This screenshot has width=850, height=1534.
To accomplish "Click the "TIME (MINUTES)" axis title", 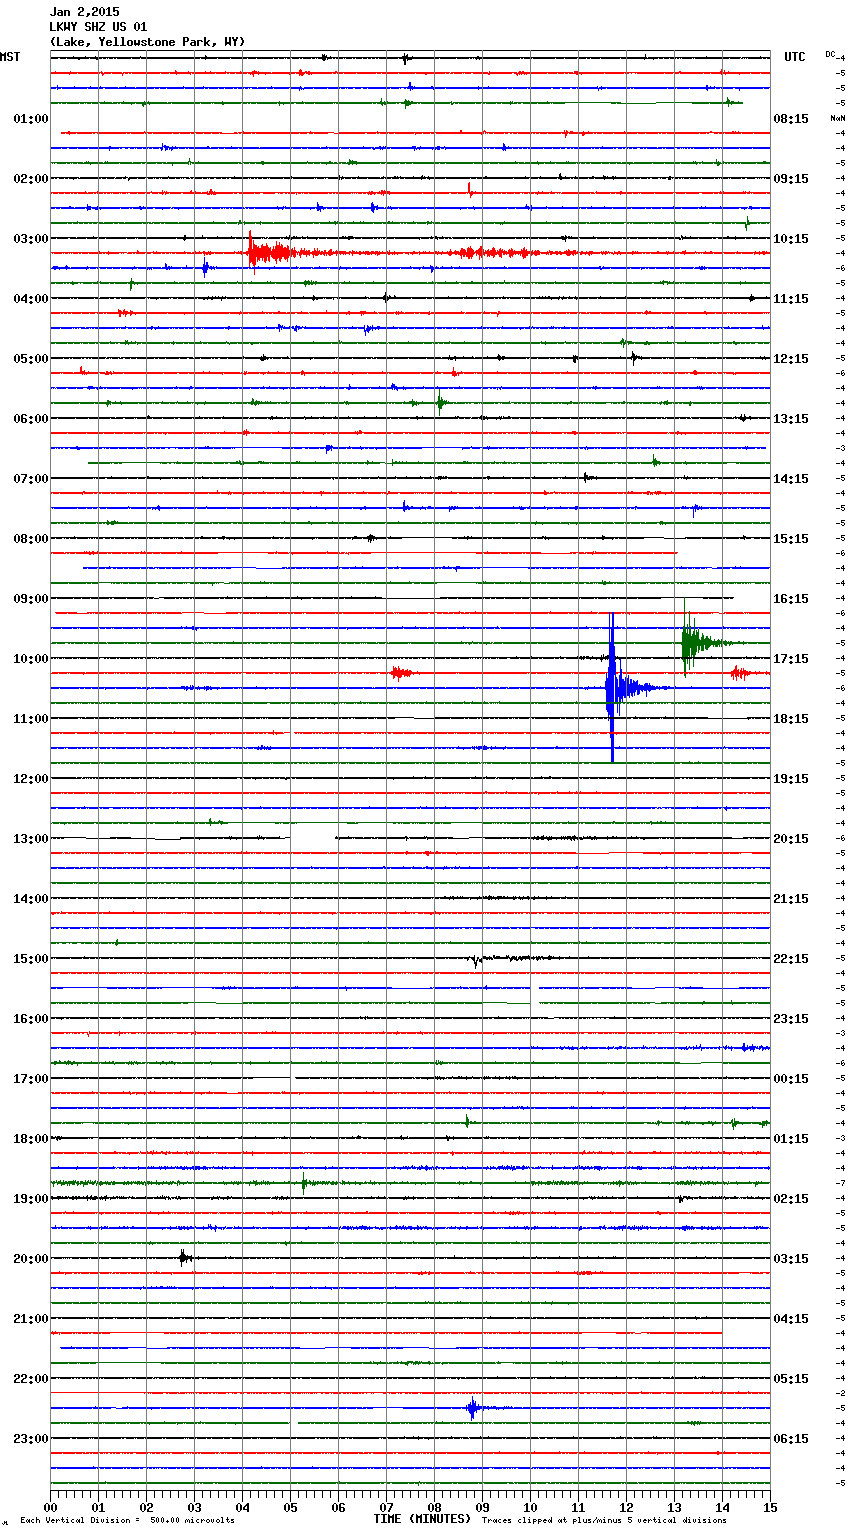I will 422,1519.
